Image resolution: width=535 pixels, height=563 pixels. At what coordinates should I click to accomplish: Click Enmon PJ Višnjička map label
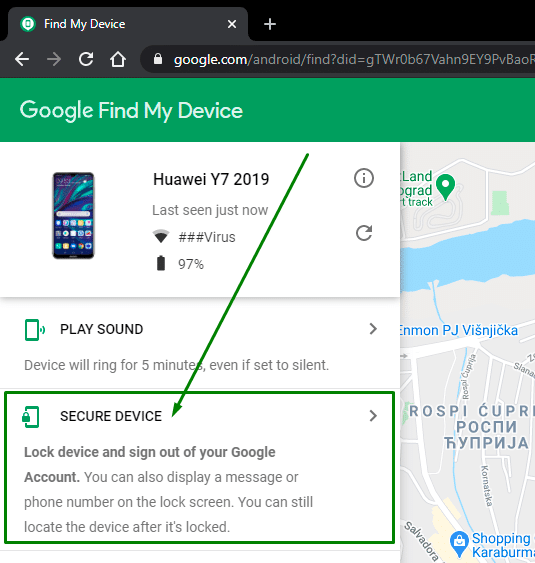point(459,330)
